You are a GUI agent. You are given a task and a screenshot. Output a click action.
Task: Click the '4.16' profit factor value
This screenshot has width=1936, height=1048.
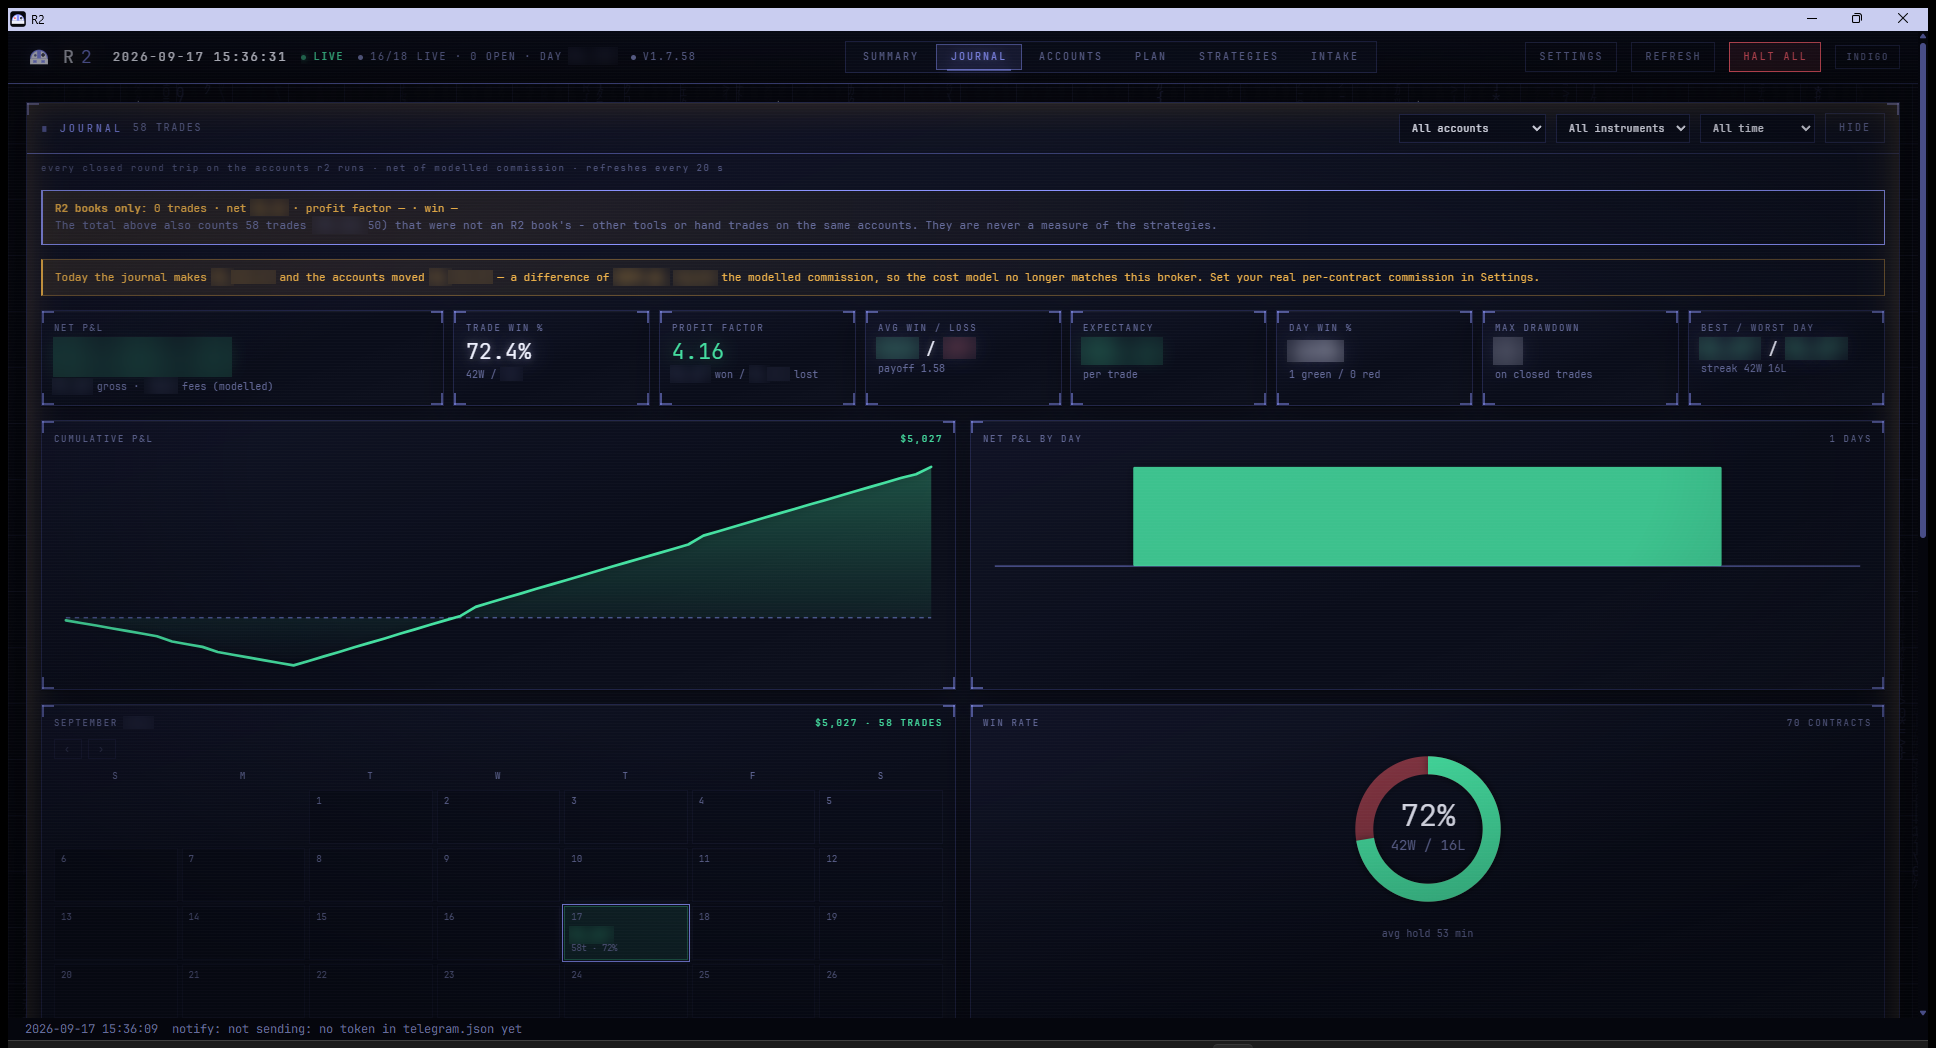click(x=698, y=352)
